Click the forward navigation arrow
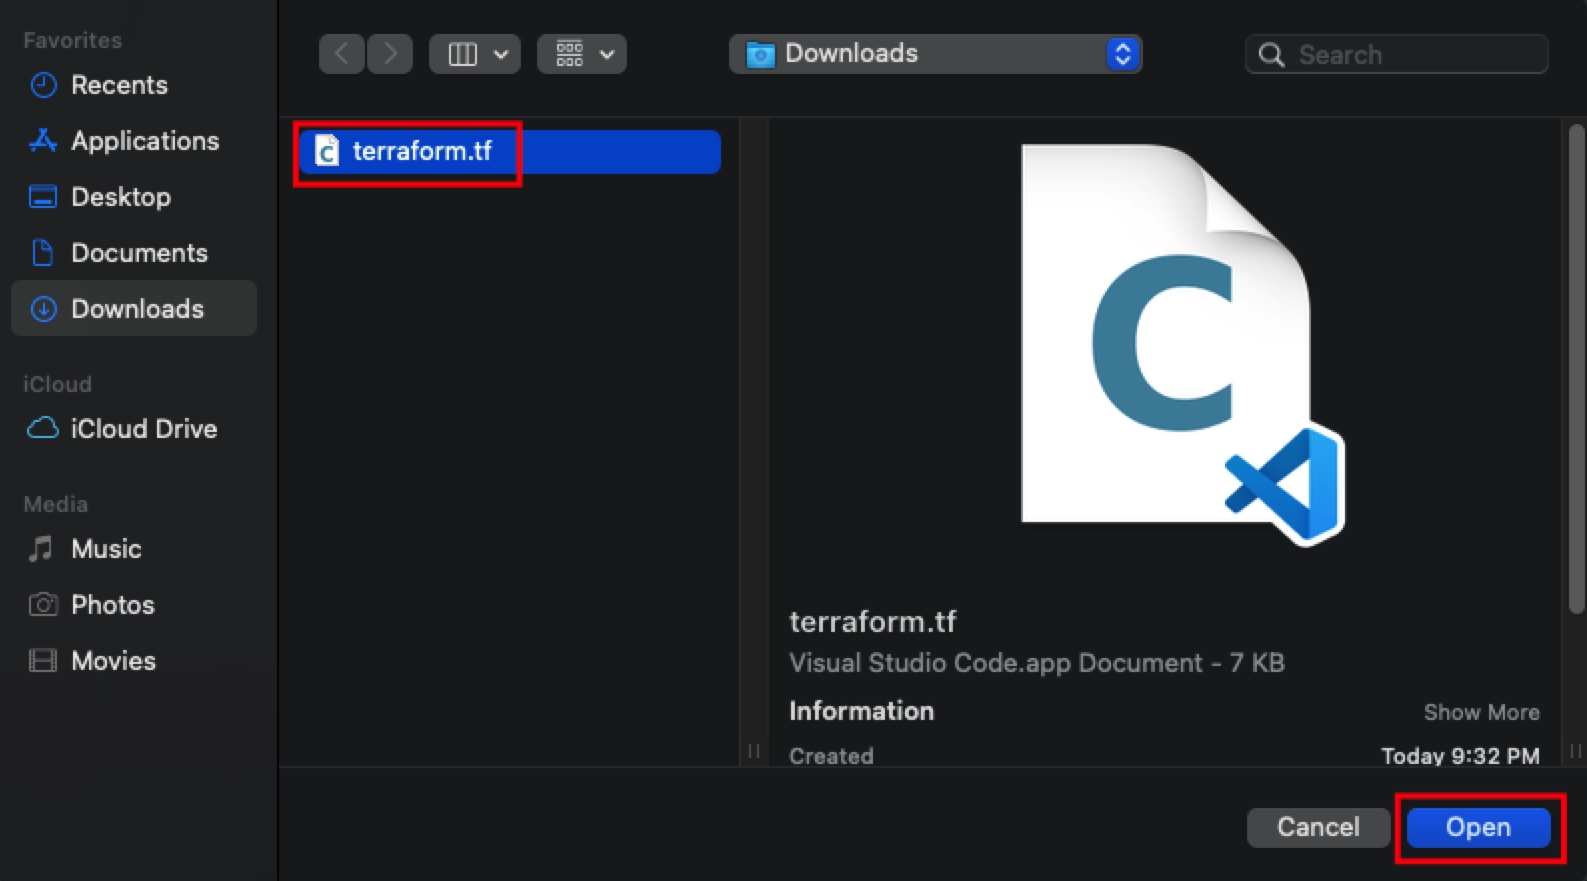The width and height of the screenshot is (1587, 881). (390, 54)
